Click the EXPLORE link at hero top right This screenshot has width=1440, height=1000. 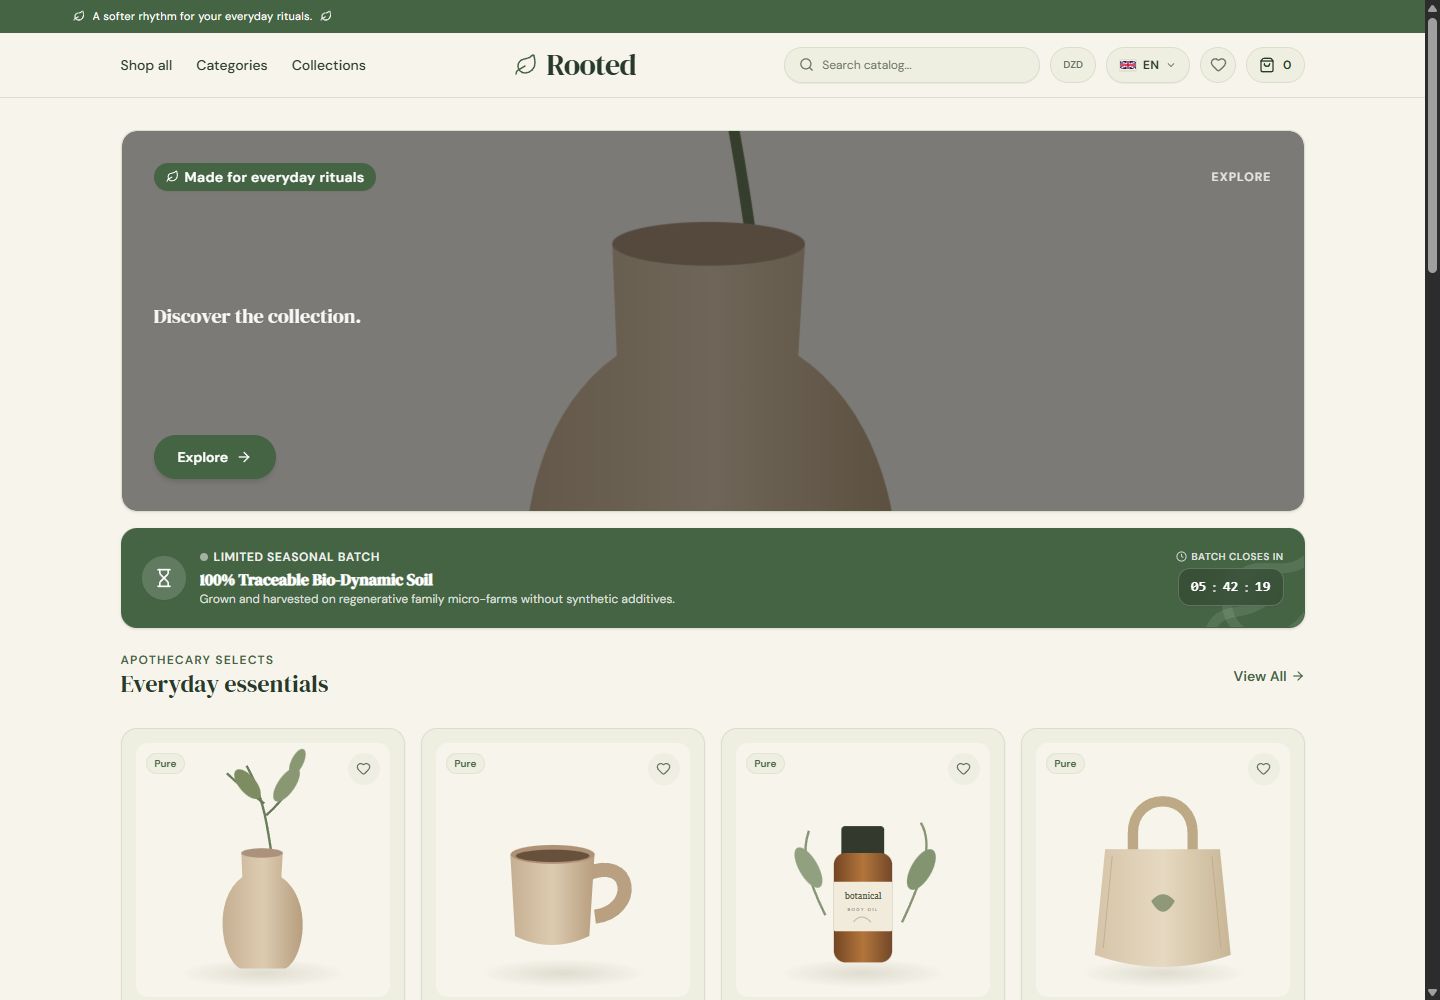tap(1241, 177)
